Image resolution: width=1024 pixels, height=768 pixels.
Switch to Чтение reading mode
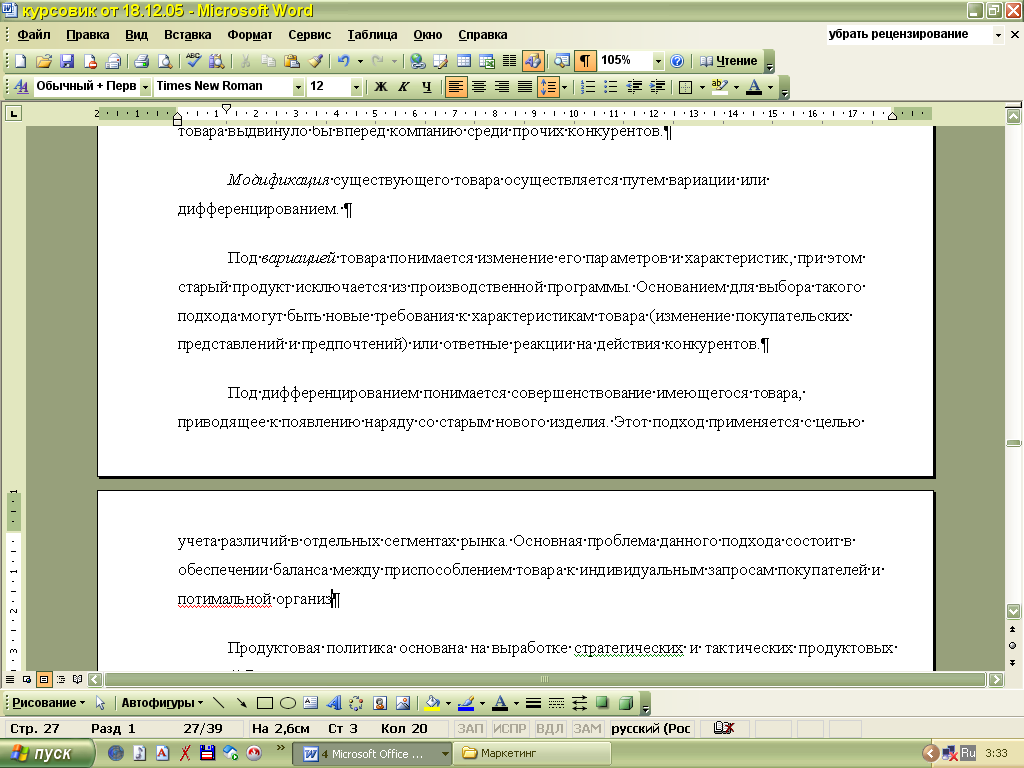[x=729, y=61]
